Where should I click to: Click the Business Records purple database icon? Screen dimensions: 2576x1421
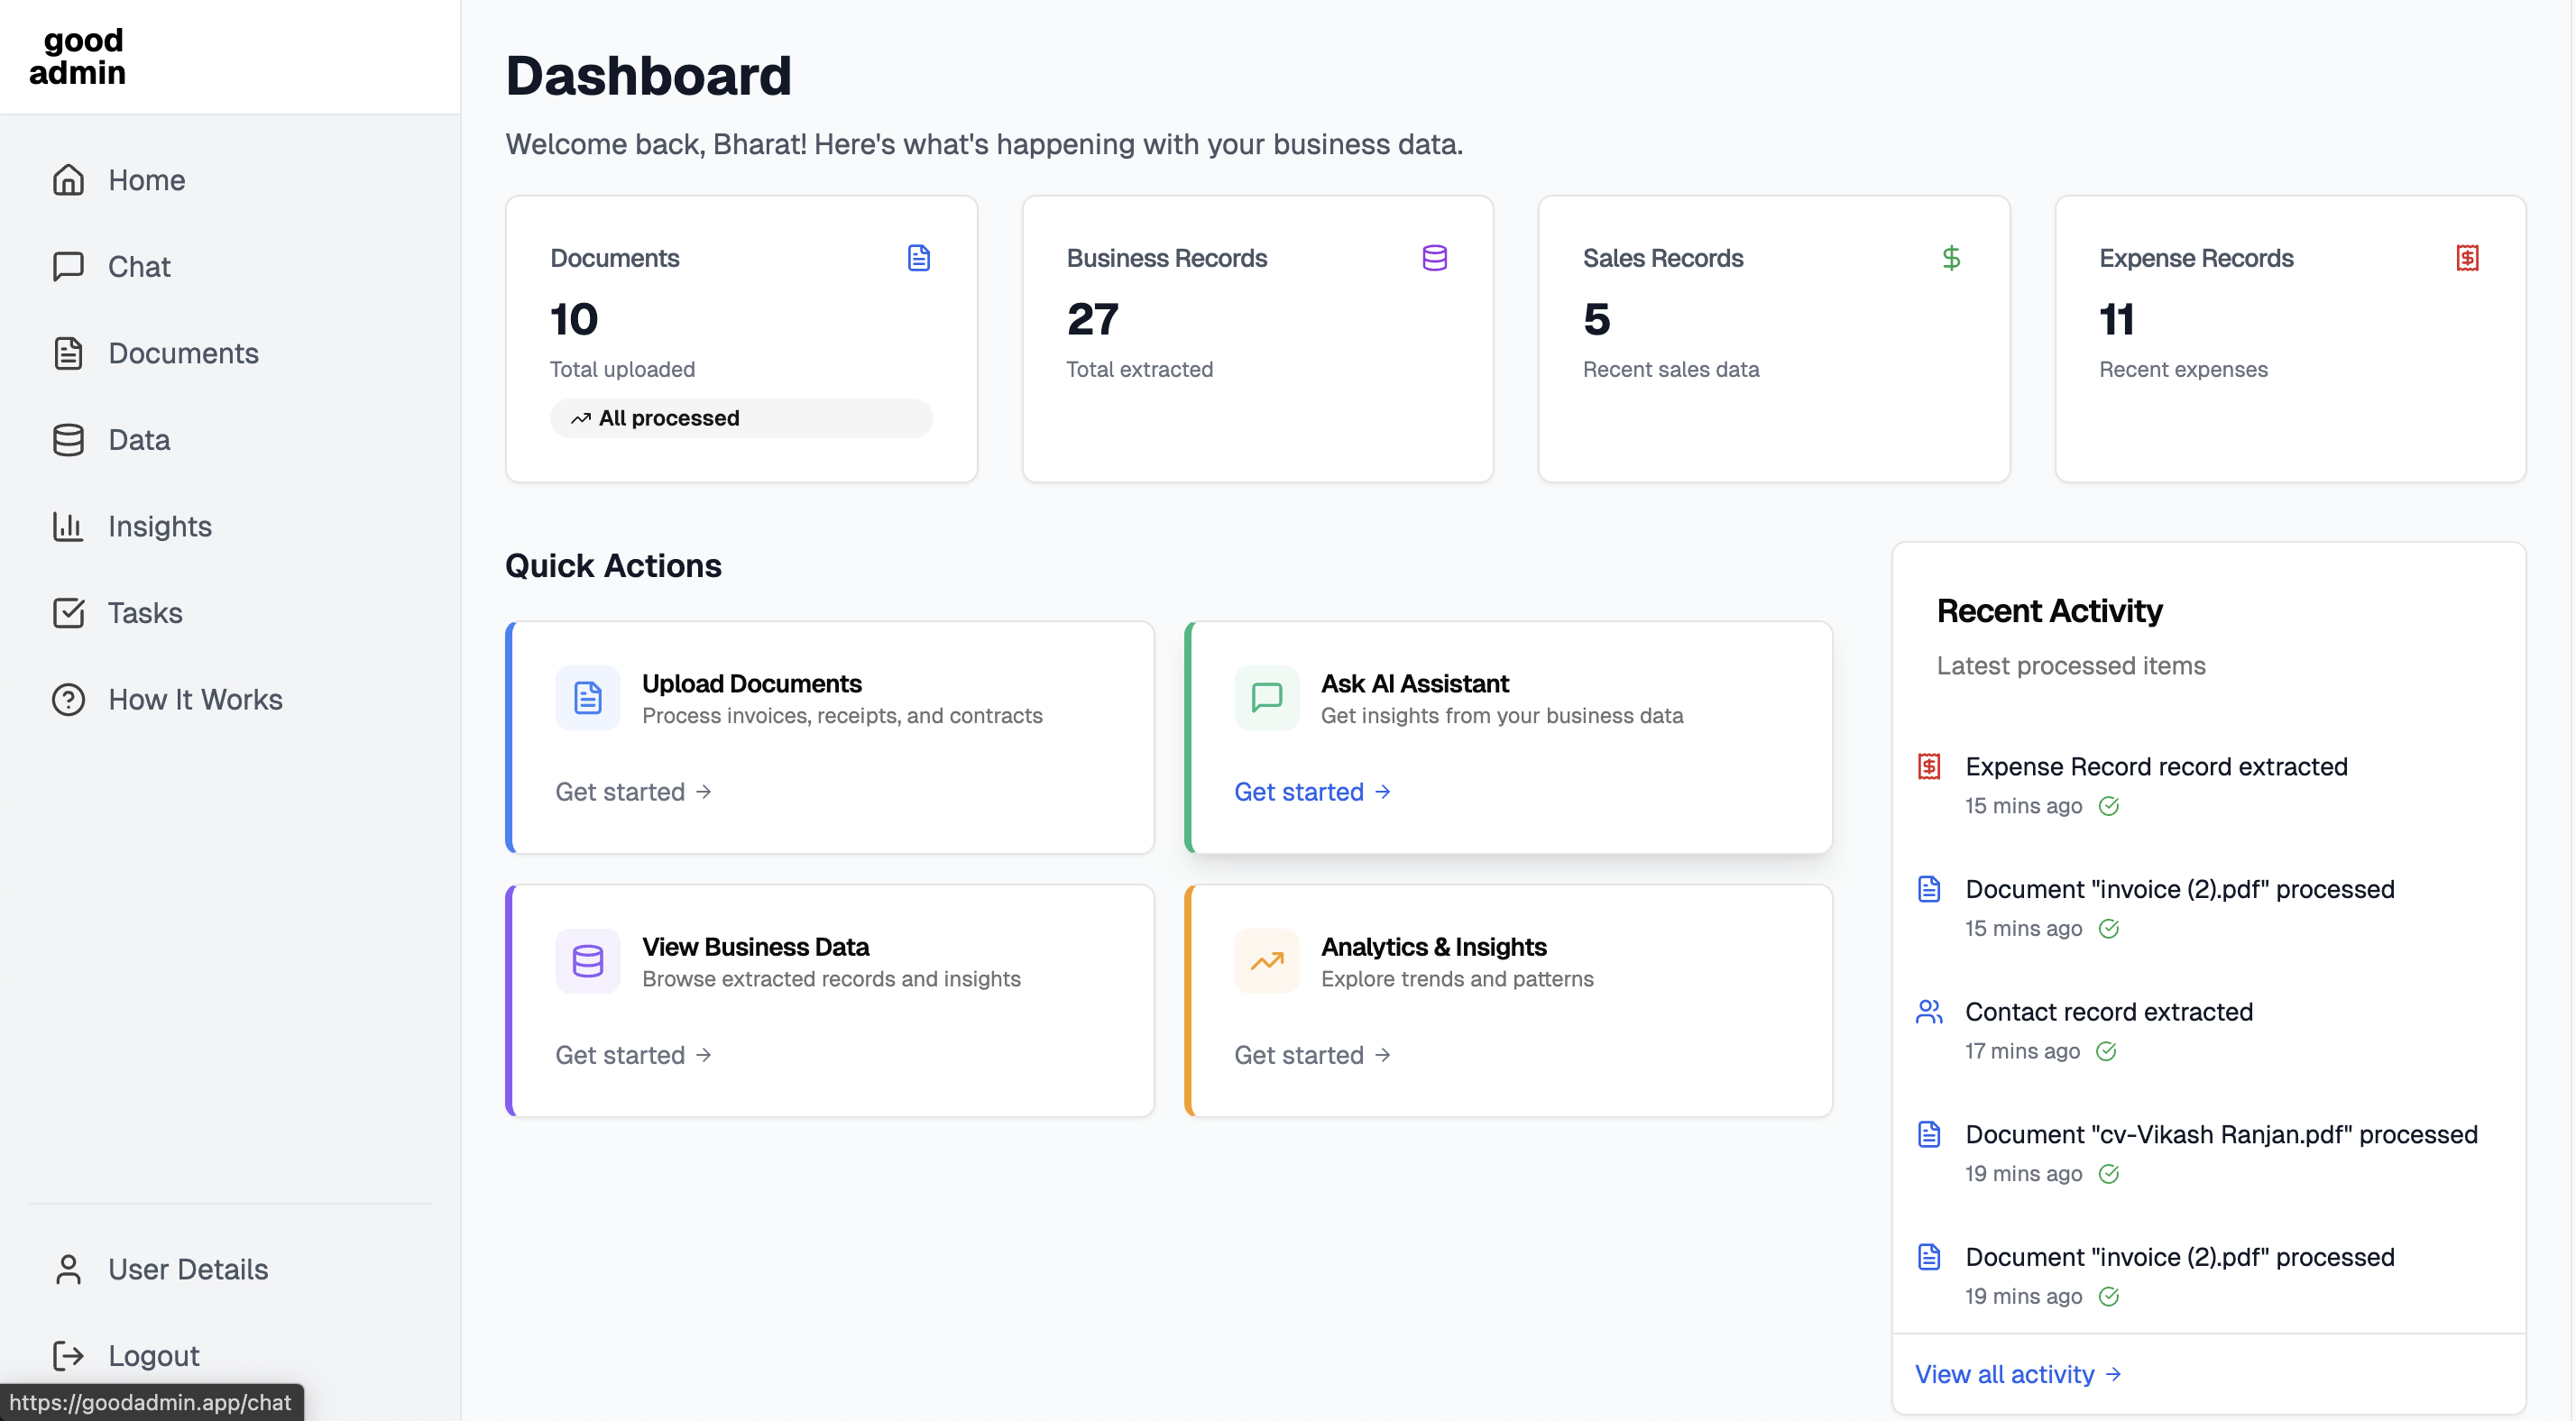click(x=1434, y=258)
